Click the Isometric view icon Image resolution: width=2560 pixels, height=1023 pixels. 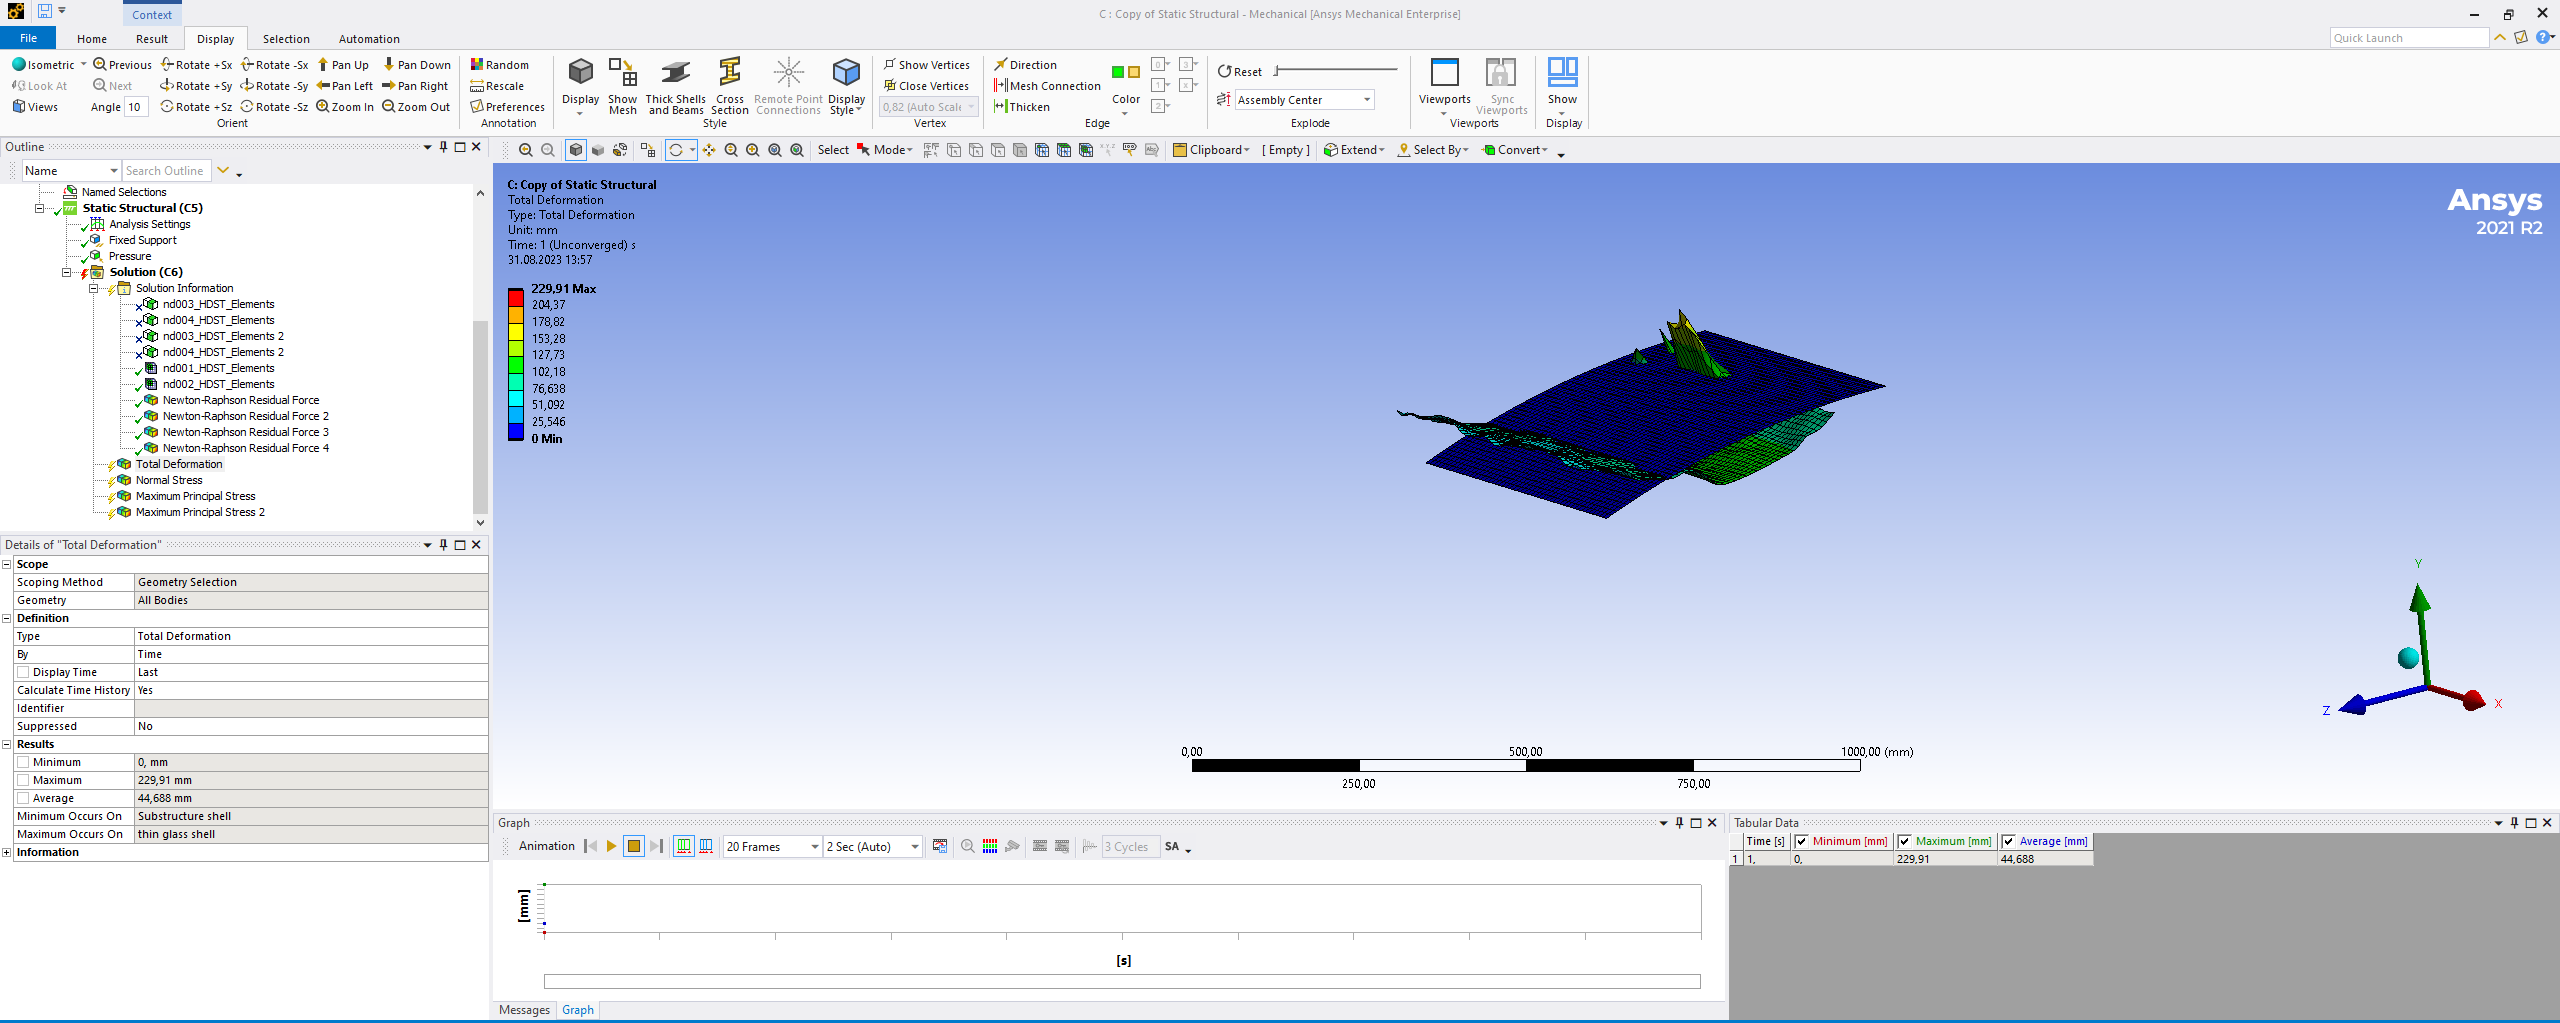pyautogui.click(x=19, y=65)
